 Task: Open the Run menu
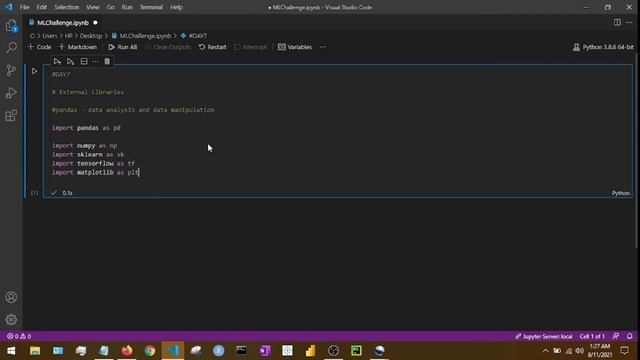tap(127, 7)
